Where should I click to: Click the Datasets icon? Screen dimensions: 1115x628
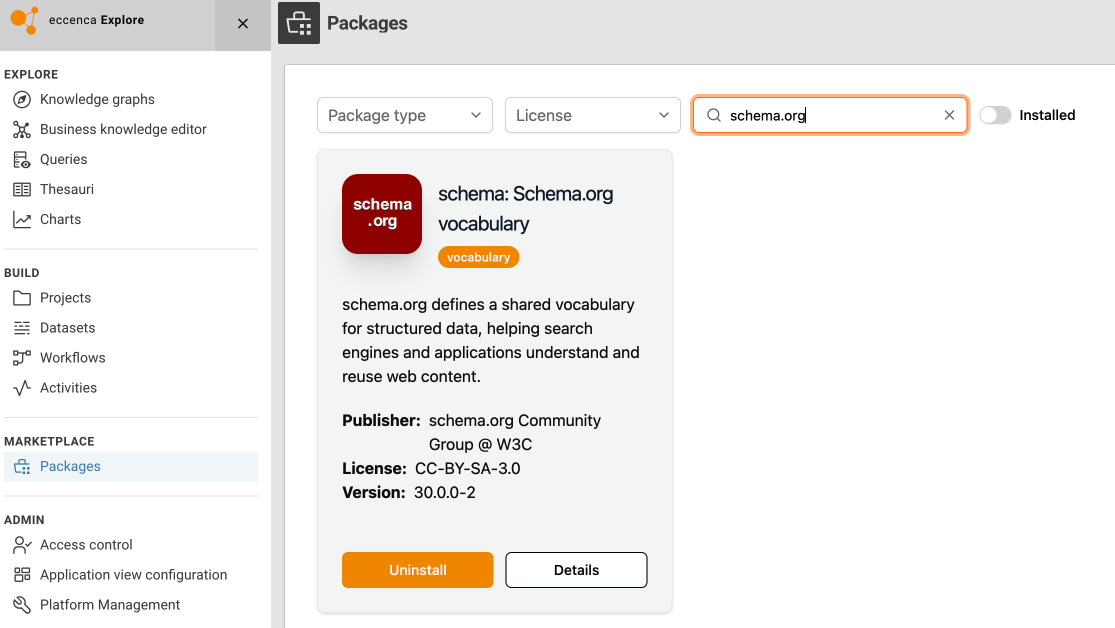tap(22, 328)
